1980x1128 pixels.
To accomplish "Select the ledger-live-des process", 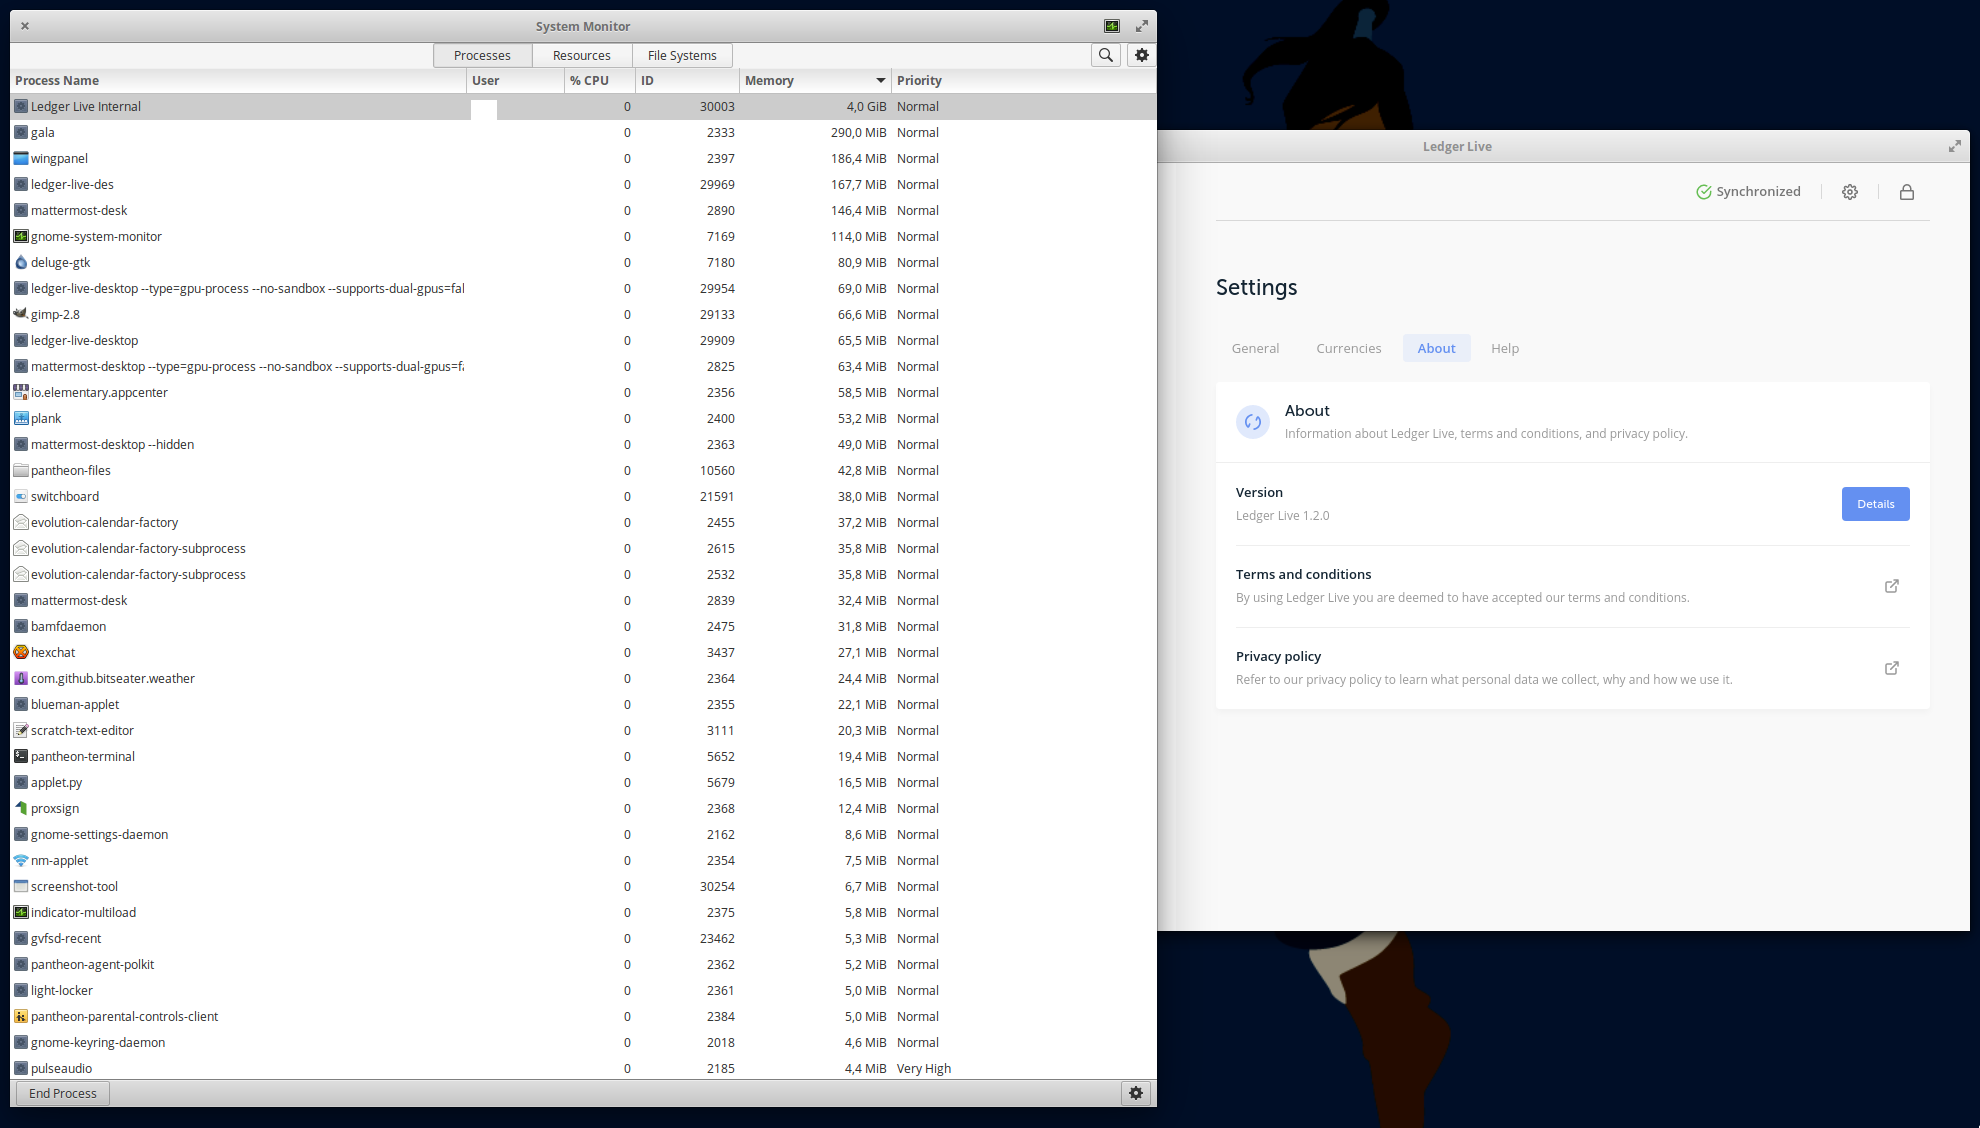I will (583, 184).
